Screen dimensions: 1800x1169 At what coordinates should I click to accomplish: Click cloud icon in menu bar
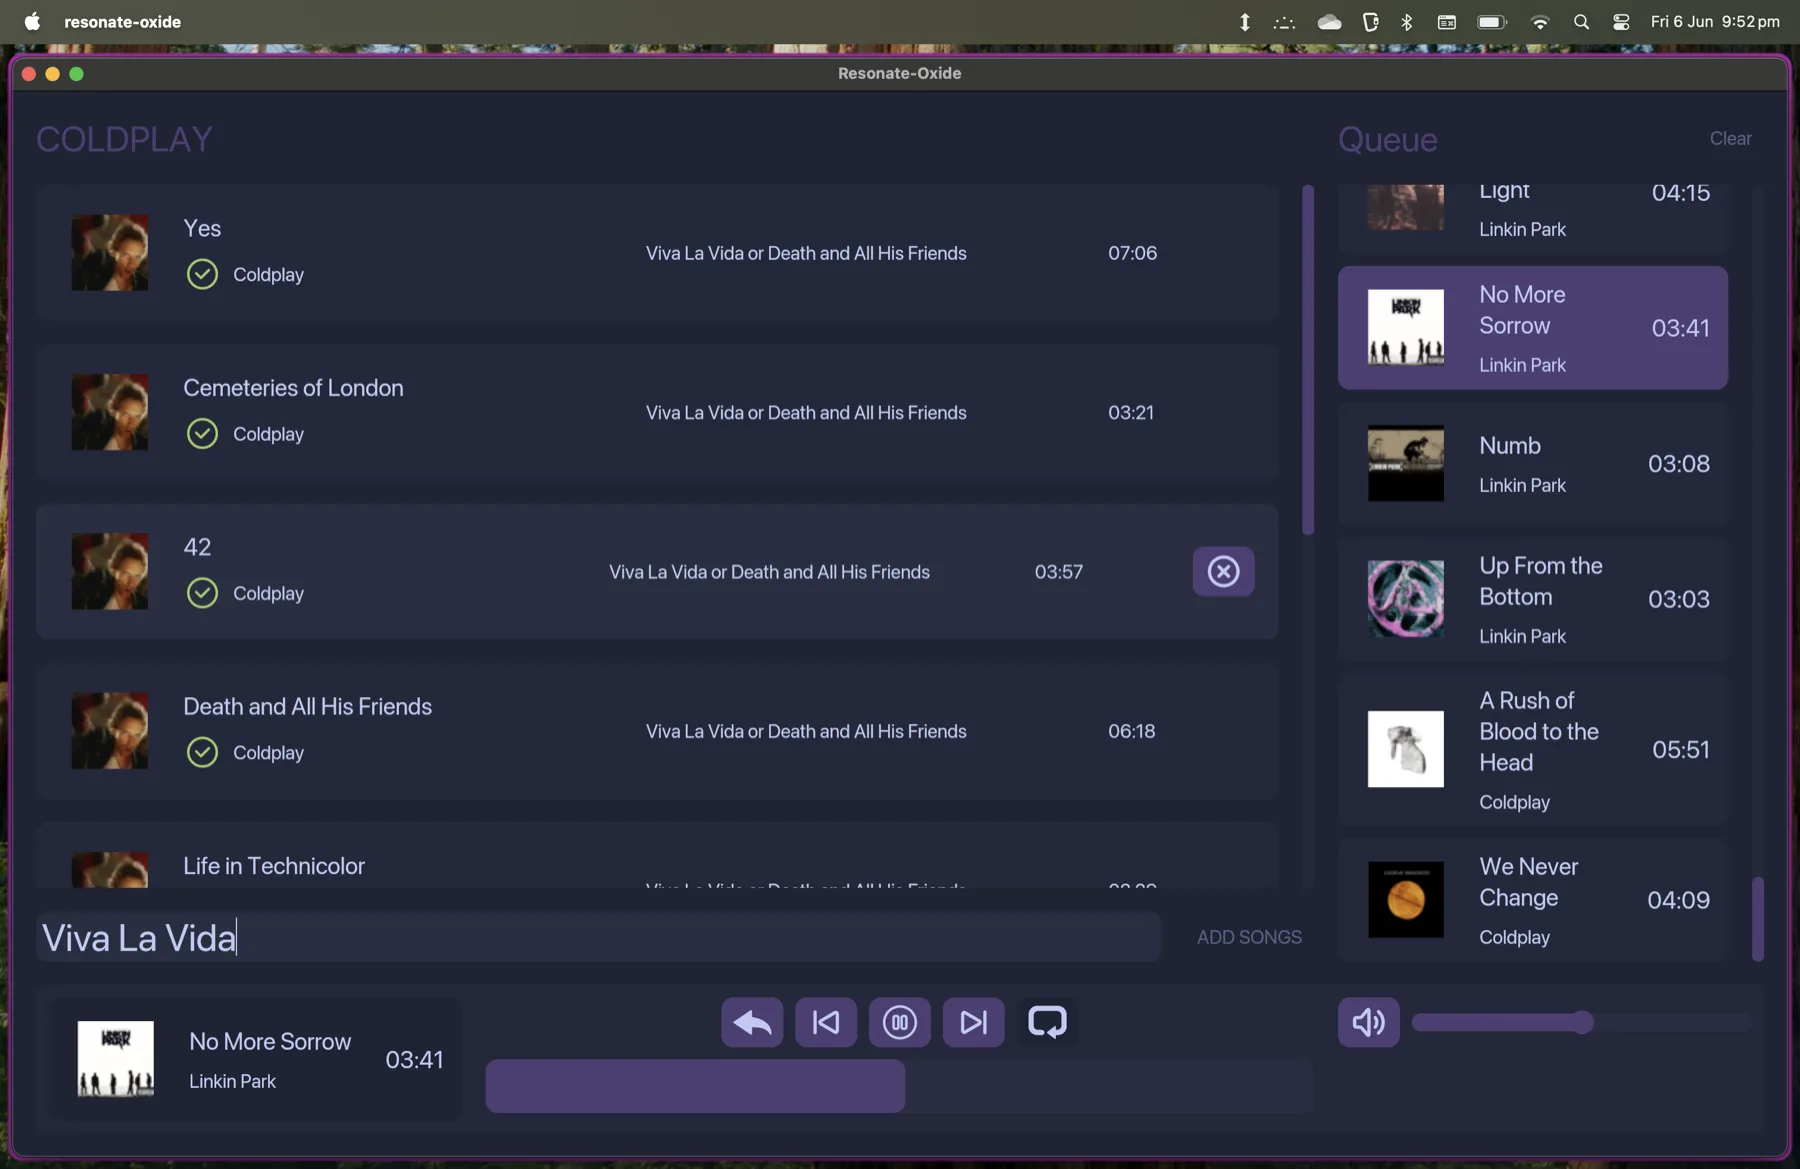pos(1329,22)
